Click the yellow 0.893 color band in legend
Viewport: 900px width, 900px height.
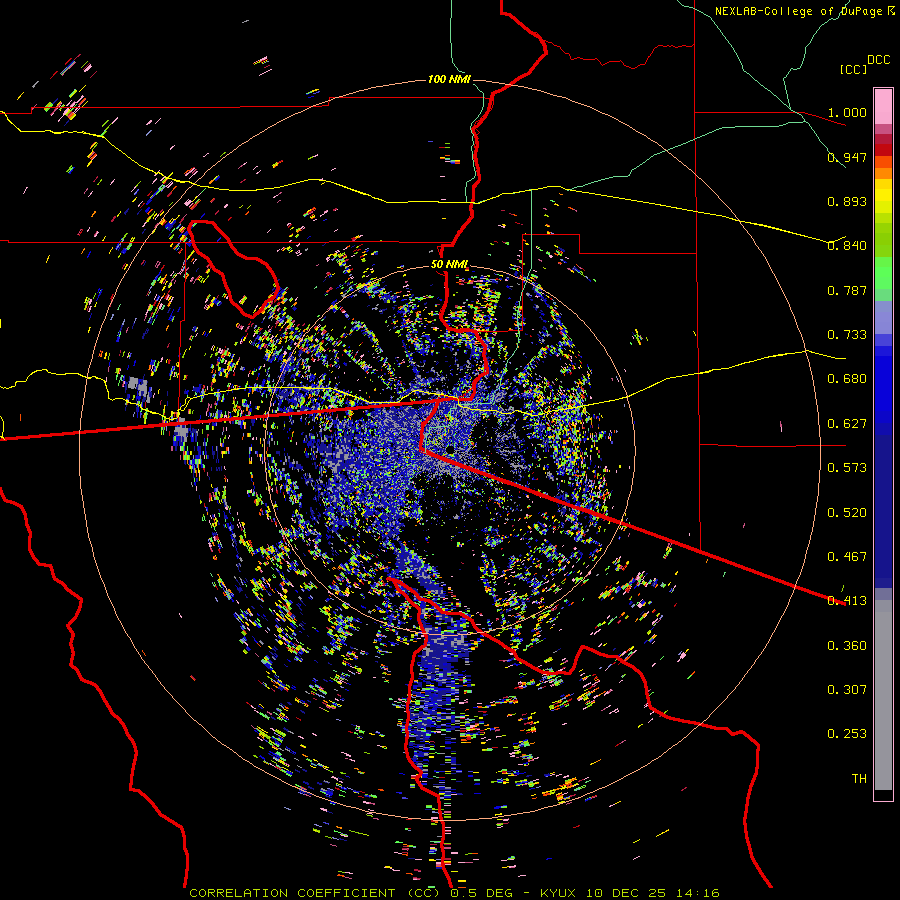click(883, 201)
